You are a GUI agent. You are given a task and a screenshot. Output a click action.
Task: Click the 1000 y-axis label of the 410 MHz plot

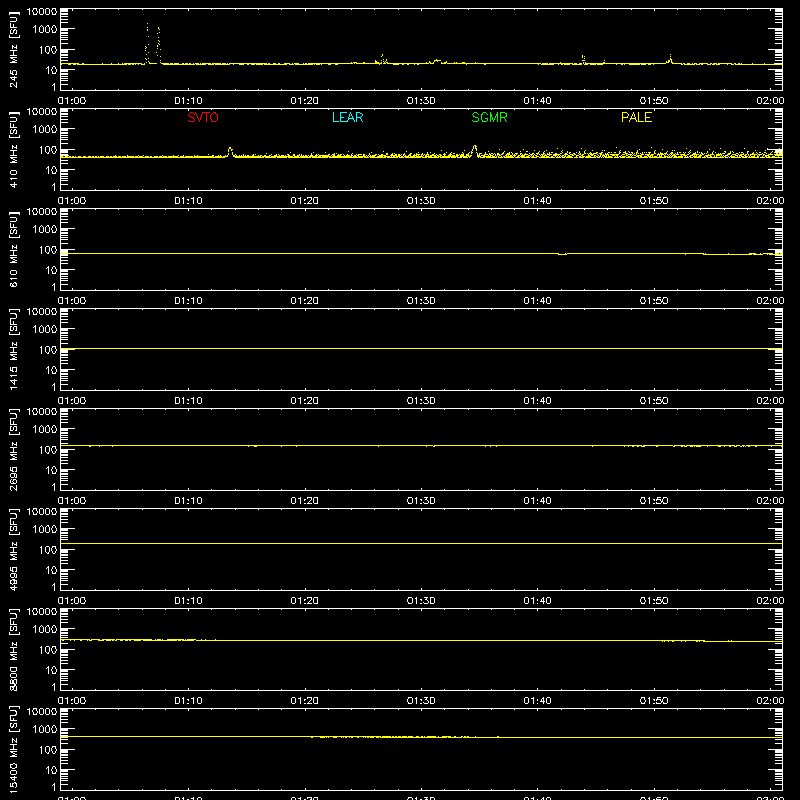coord(45,130)
